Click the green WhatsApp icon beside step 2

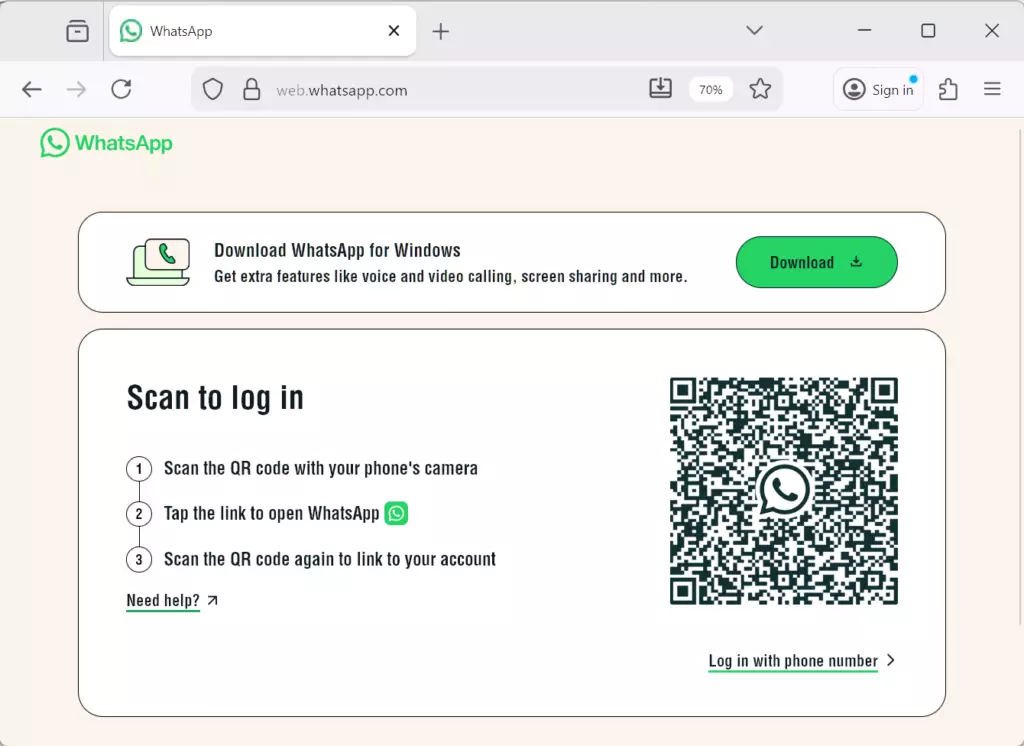coord(396,513)
